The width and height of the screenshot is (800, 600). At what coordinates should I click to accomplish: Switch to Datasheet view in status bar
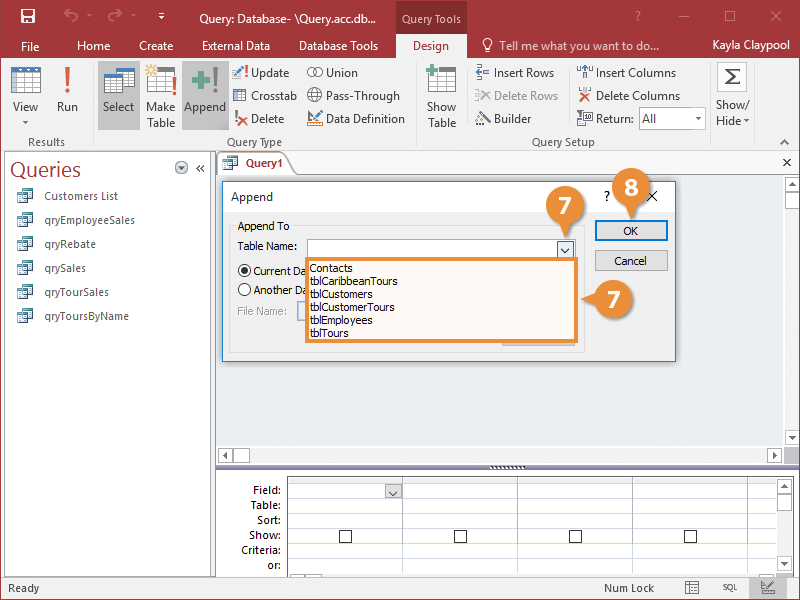point(692,588)
